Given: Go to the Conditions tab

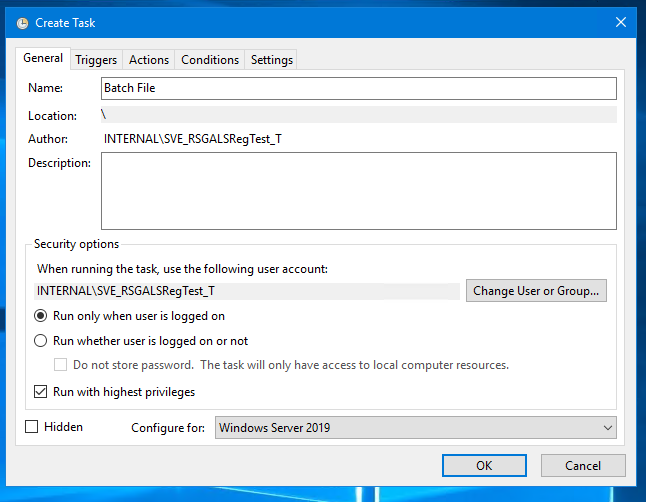Looking at the screenshot, I should tap(210, 60).
